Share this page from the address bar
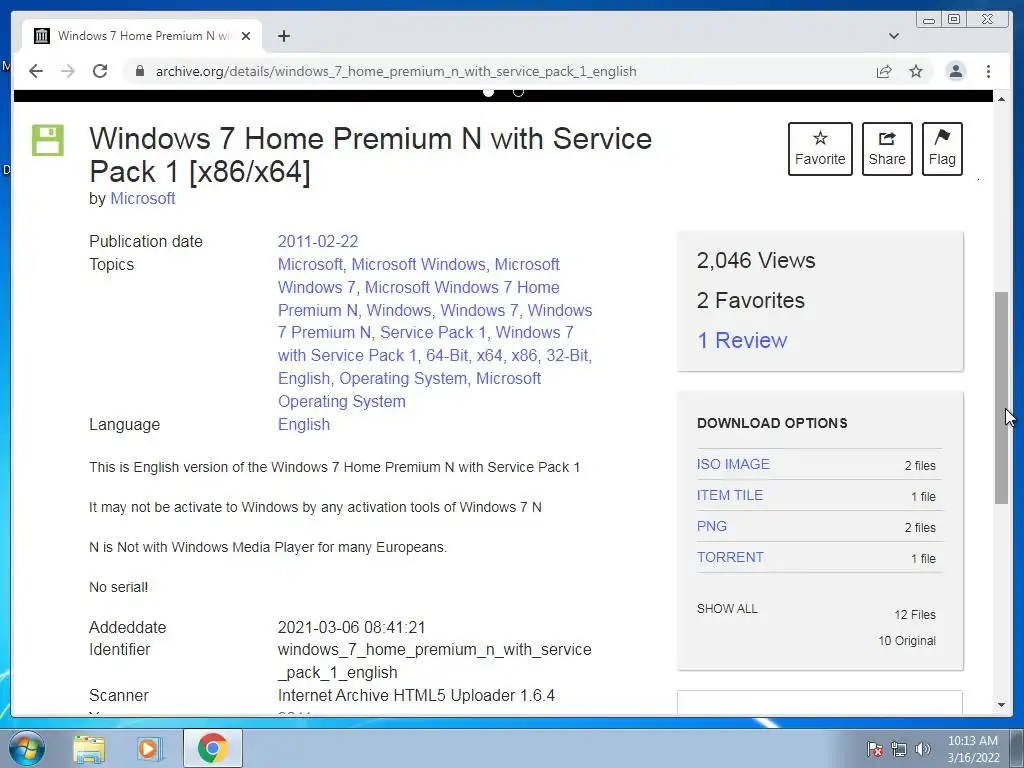 point(884,71)
